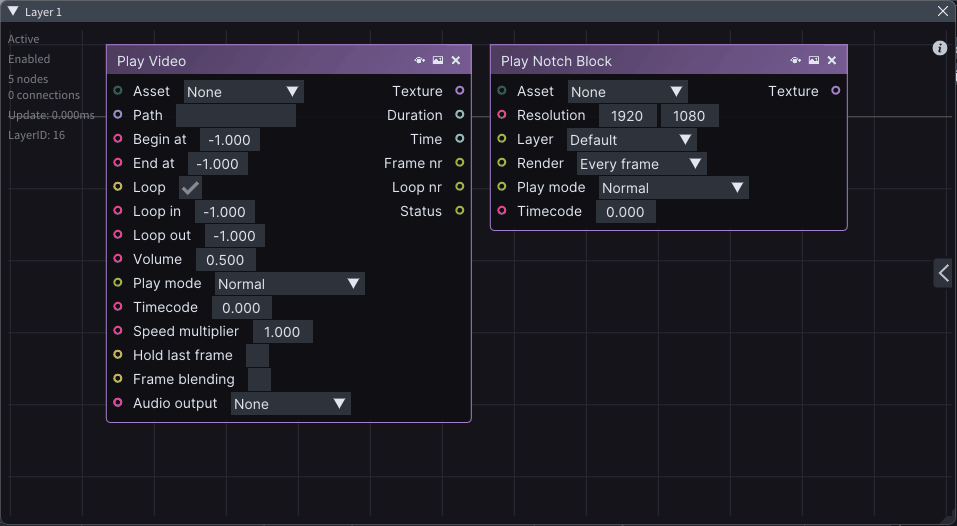Click the Begin at value field
957x526 pixels.
tap(229, 140)
